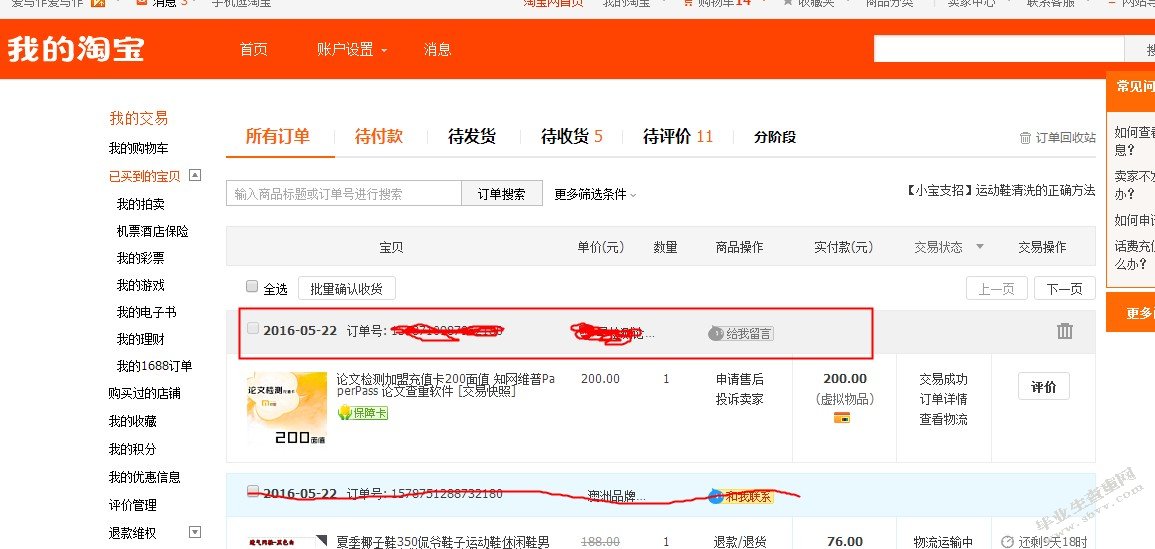This screenshot has width=1155, height=549.
Task: Click 批量确认收货 button
Action: point(346,289)
